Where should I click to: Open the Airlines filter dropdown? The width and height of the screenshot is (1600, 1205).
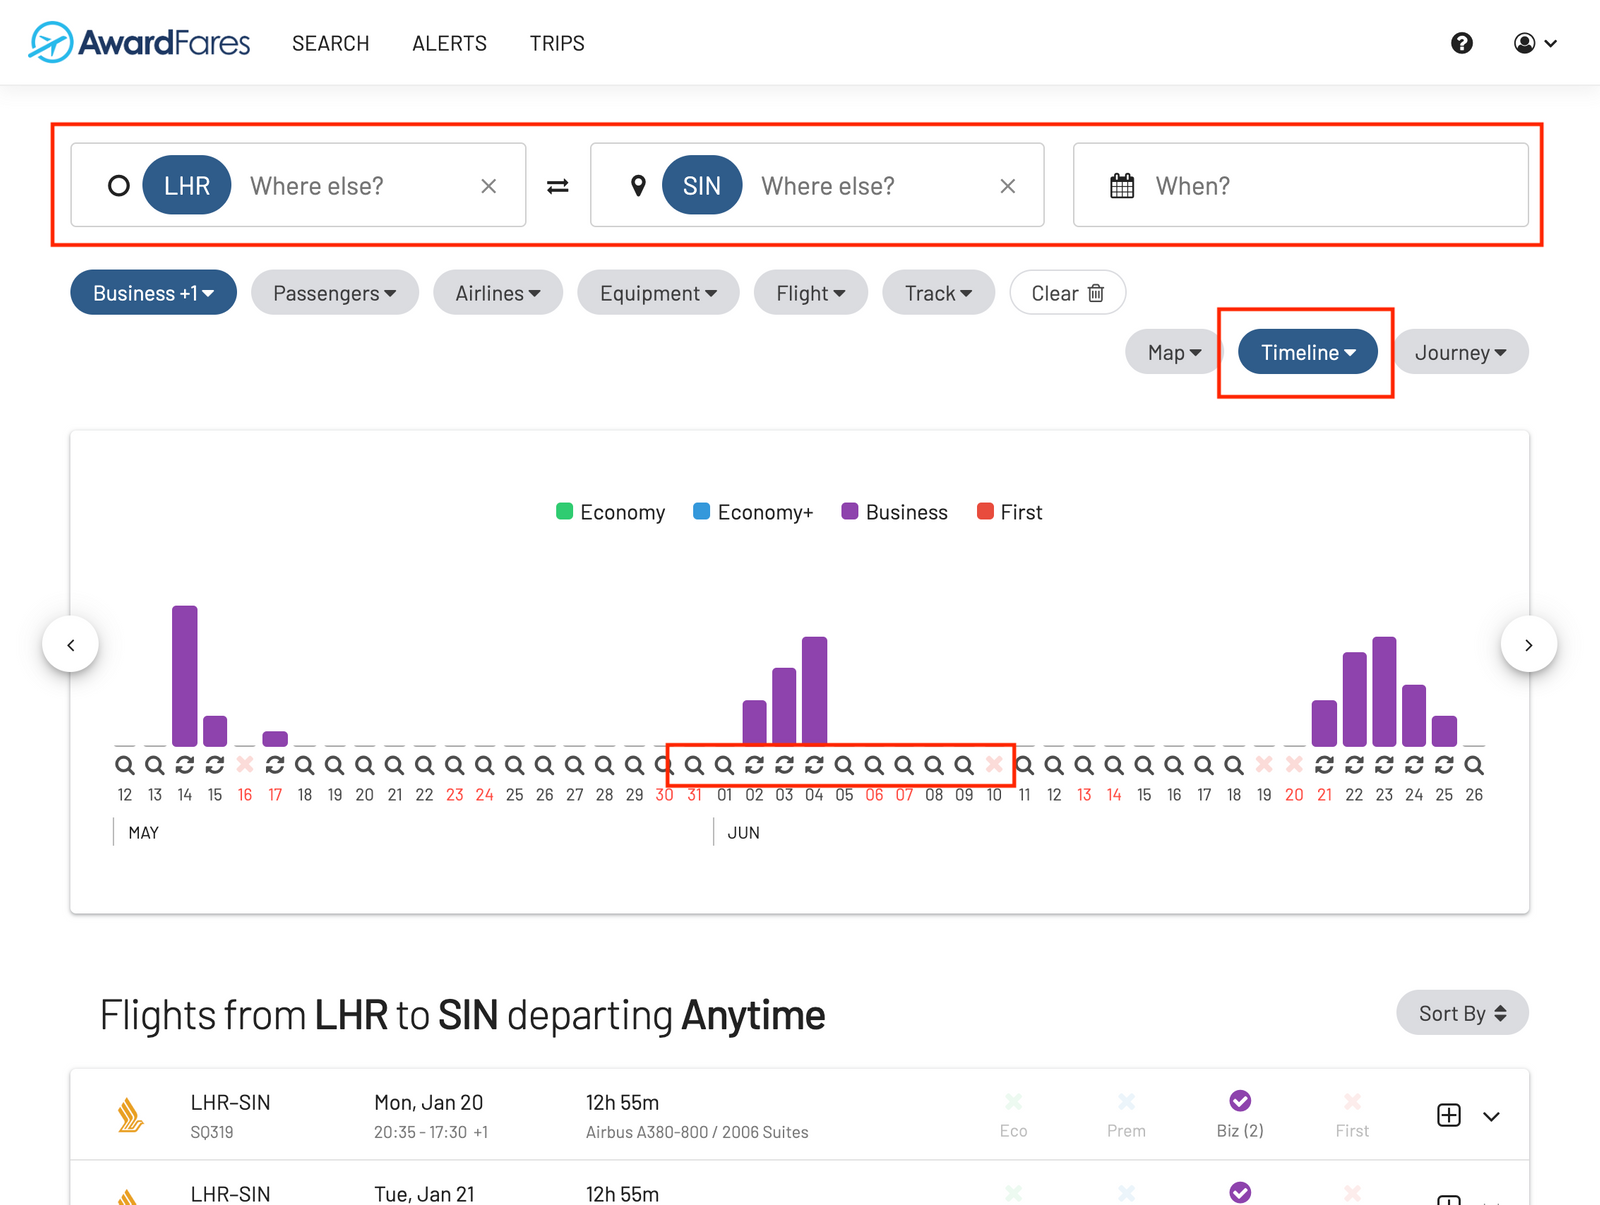tap(498, 293)
